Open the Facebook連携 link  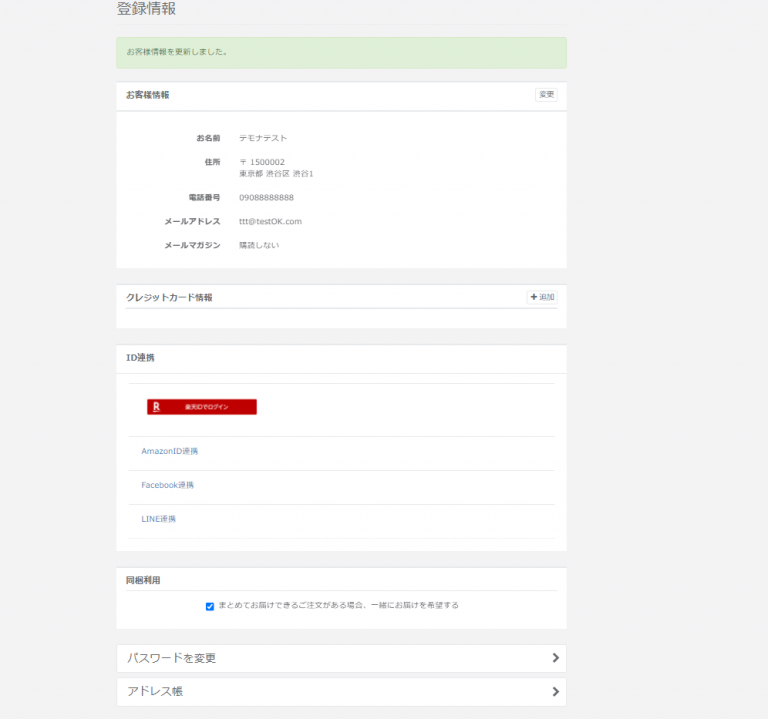click(x=168, y=485)
